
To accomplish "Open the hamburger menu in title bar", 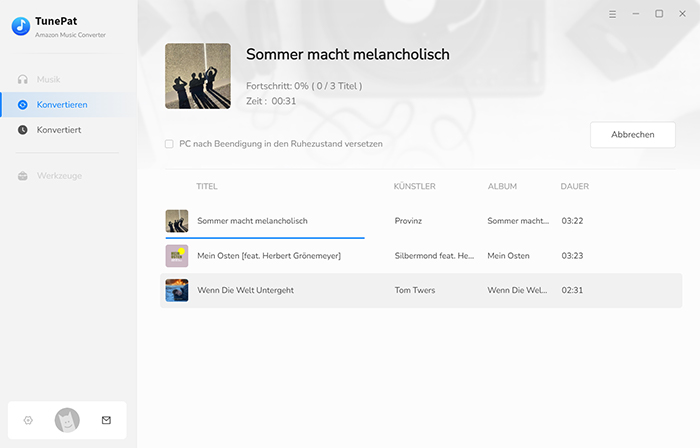I will pos(612,14).
